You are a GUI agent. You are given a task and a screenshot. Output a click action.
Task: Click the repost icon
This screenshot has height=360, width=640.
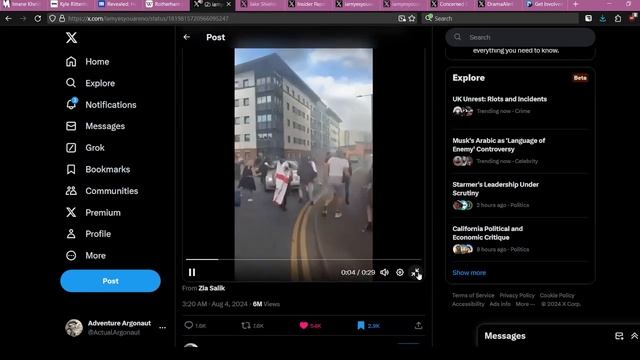(246, 325)
